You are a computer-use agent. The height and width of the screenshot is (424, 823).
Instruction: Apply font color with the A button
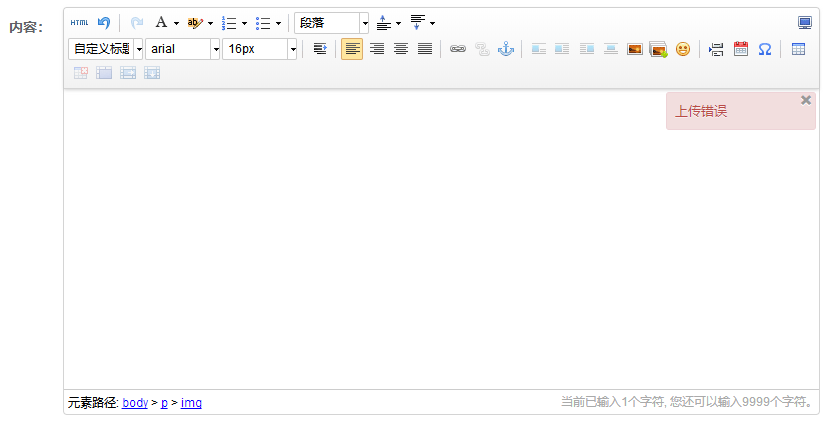pos(162,23)
